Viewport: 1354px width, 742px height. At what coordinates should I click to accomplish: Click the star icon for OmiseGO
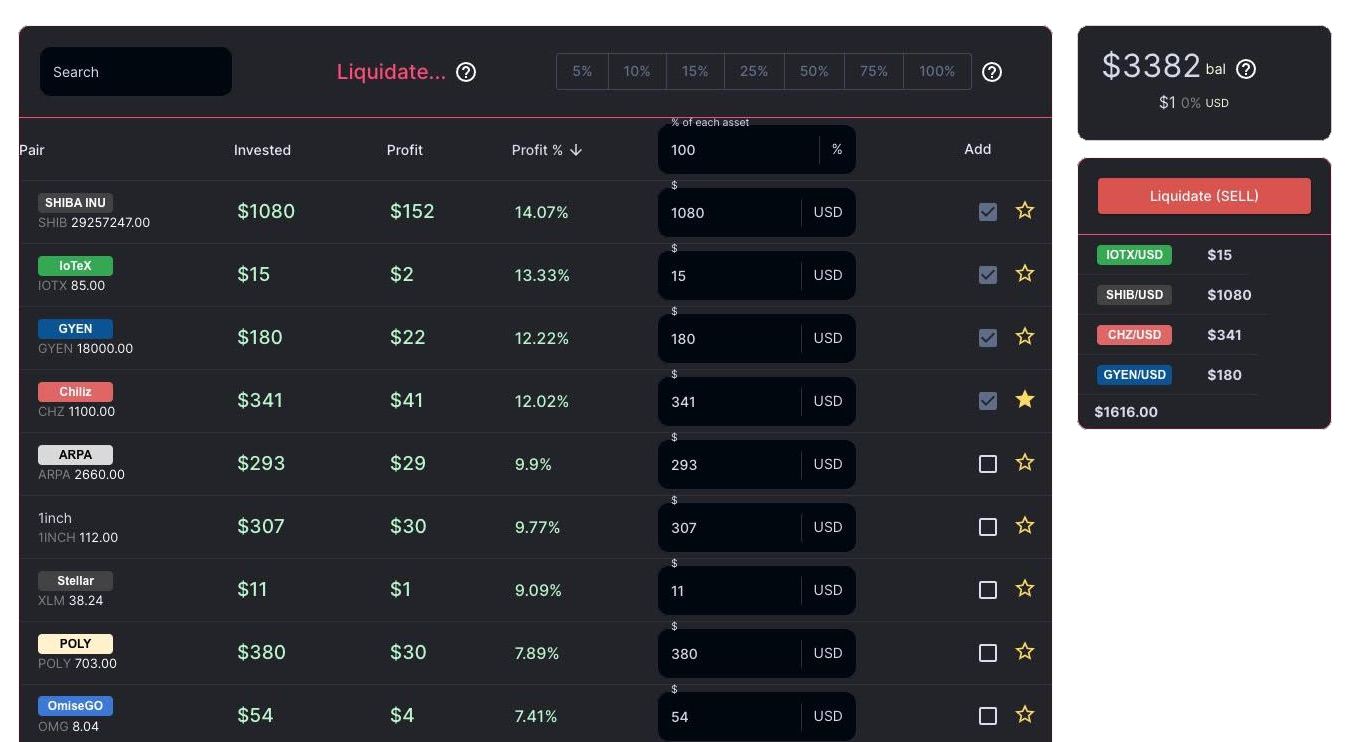(x=1025, y=715)
